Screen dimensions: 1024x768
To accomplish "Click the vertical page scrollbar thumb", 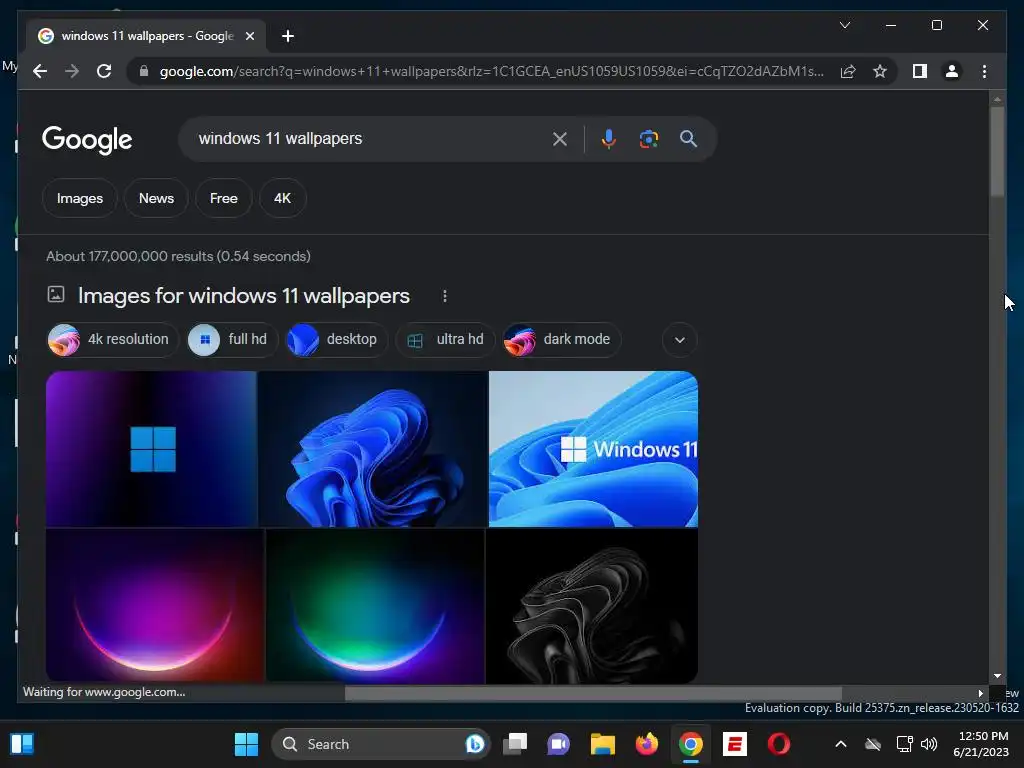I will (997, 152).
